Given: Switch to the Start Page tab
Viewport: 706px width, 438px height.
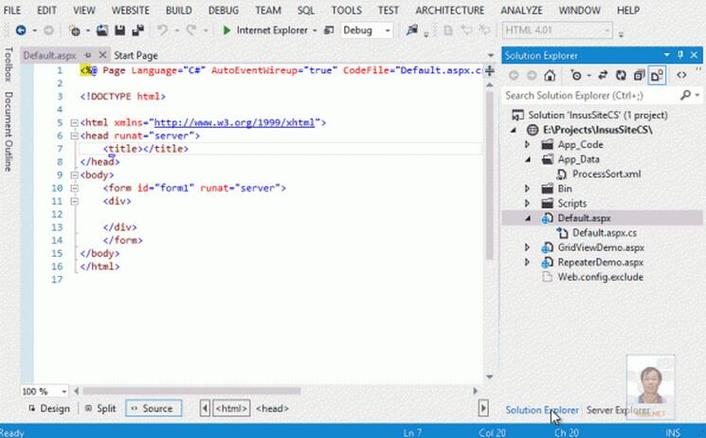Looking at the screenshot, I should pyautogui.click(x=136, y=54).
